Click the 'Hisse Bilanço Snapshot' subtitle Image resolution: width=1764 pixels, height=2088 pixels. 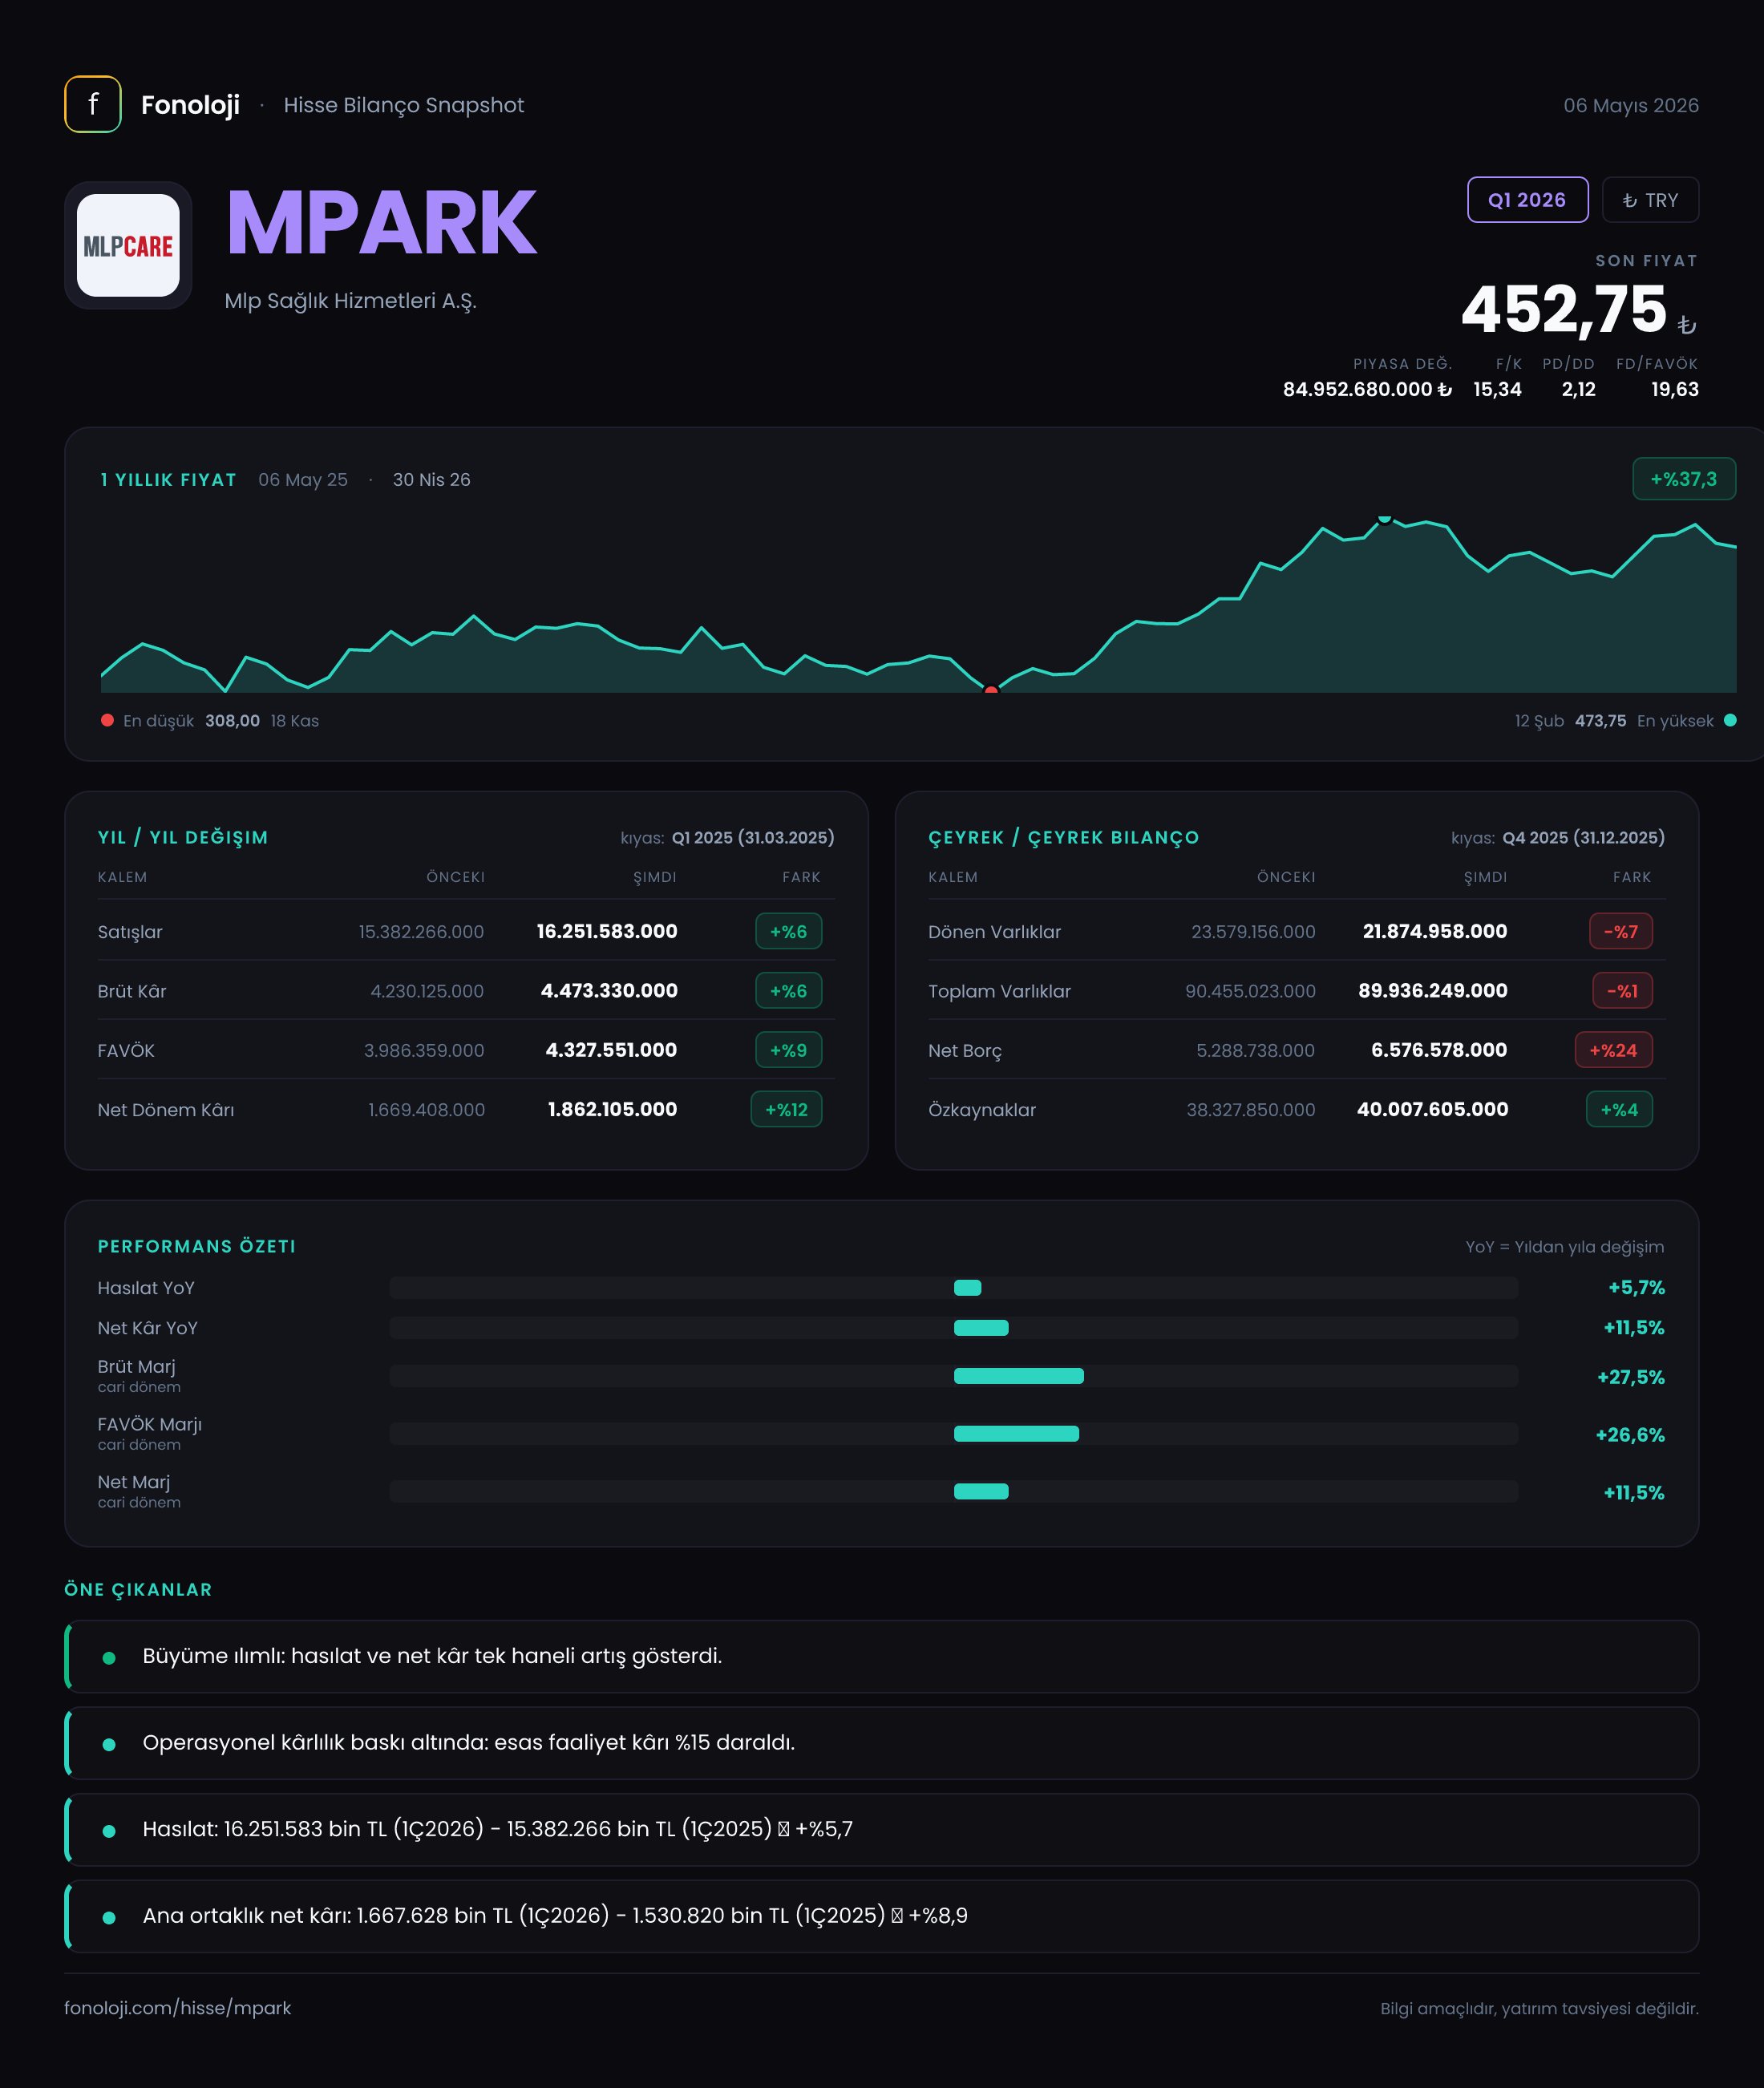[404, 105]
